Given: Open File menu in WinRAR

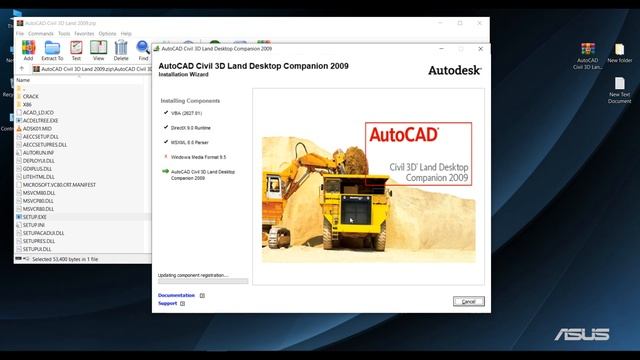Looking at the screenshot, I should pos(20,33).
